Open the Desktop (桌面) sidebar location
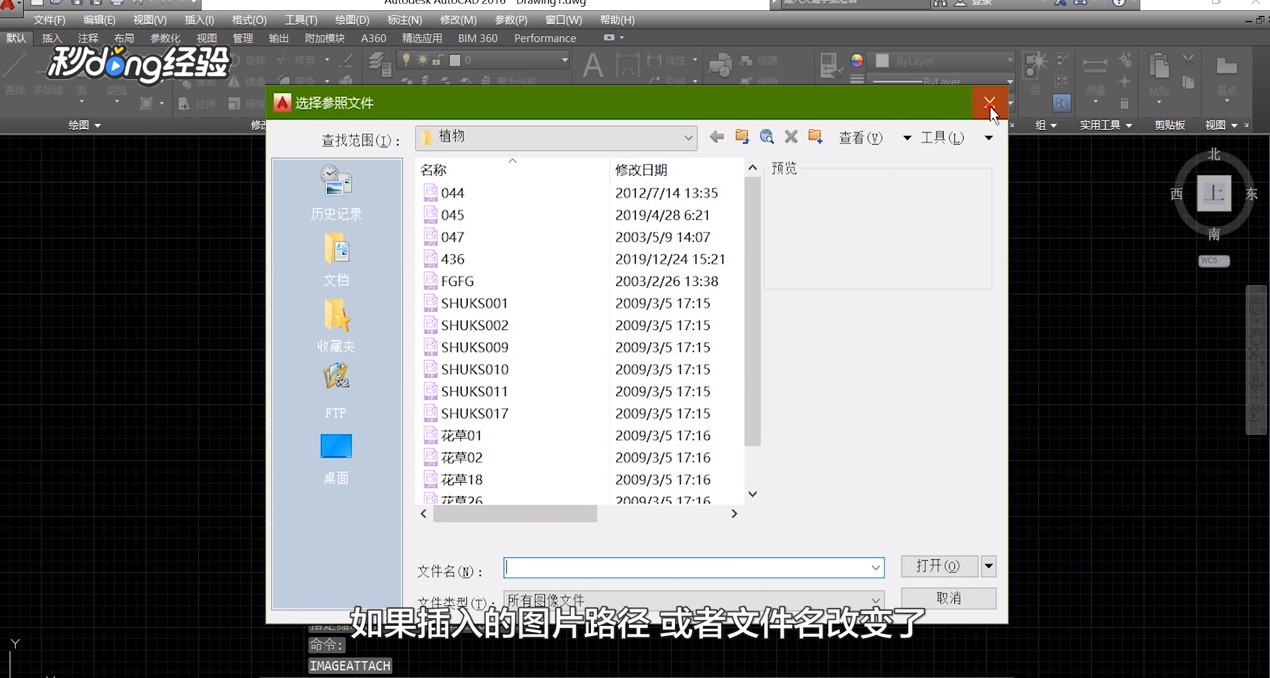Viewport: 1270px width, 678px height. [x=336, y=458]
